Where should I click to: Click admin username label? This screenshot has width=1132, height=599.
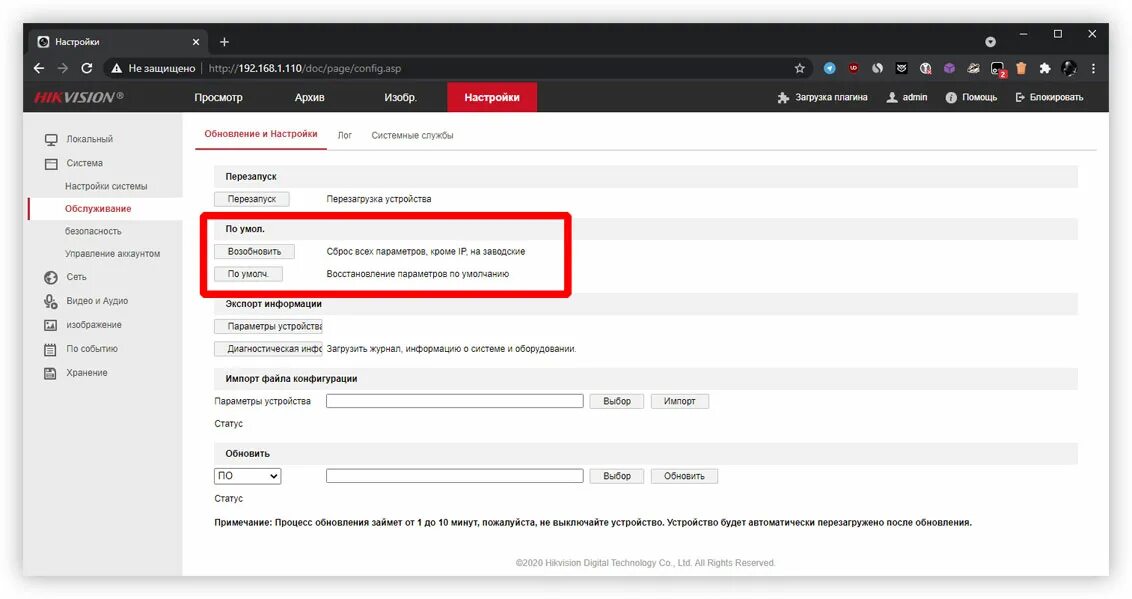915,97
